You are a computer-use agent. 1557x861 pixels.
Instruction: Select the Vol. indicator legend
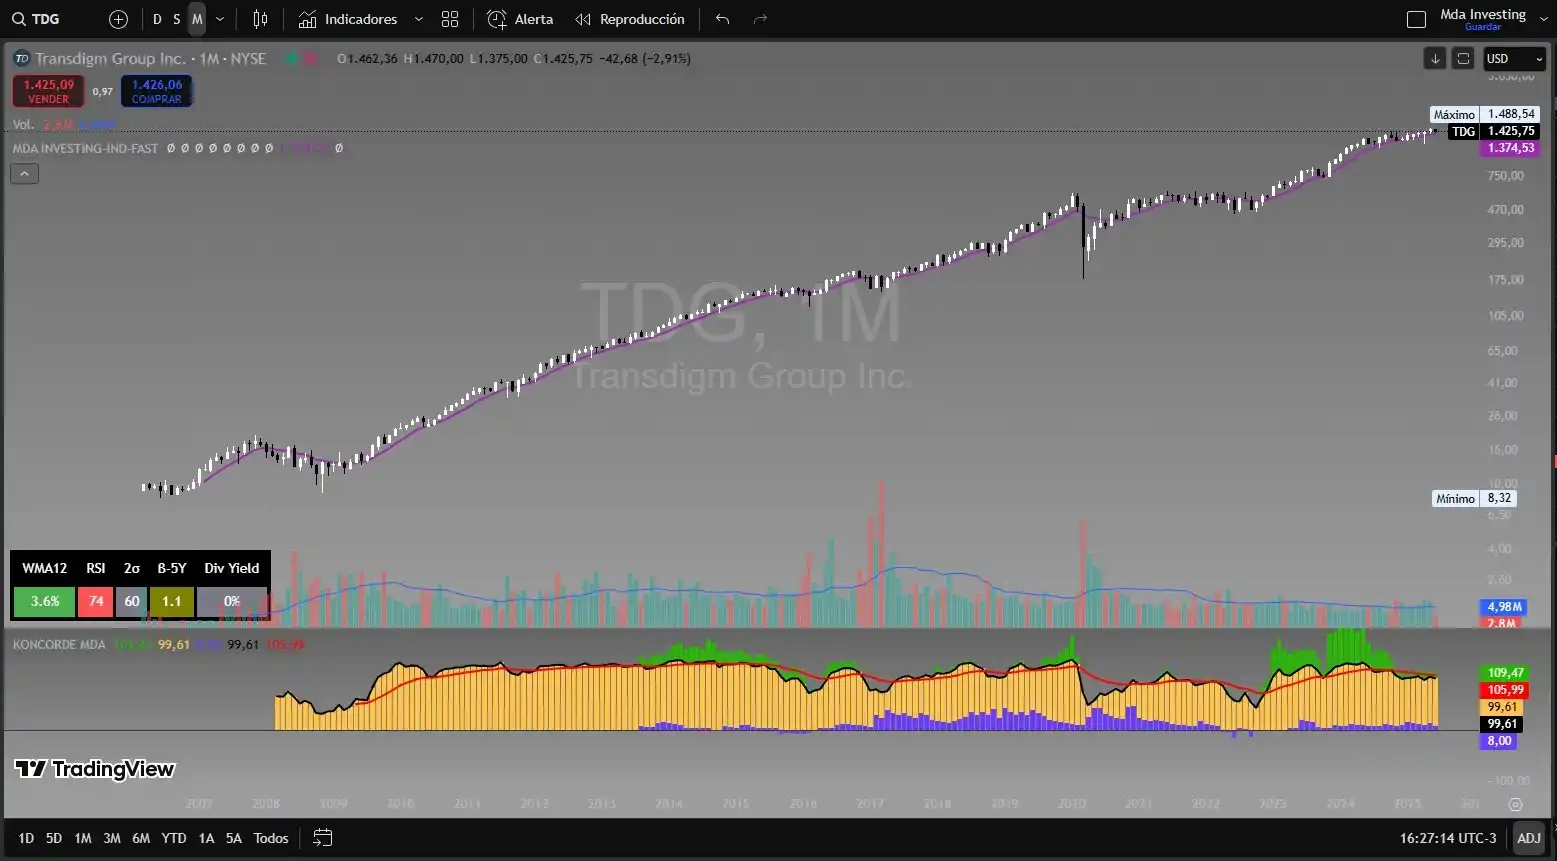pyautogui.click(x=23, y=125)
